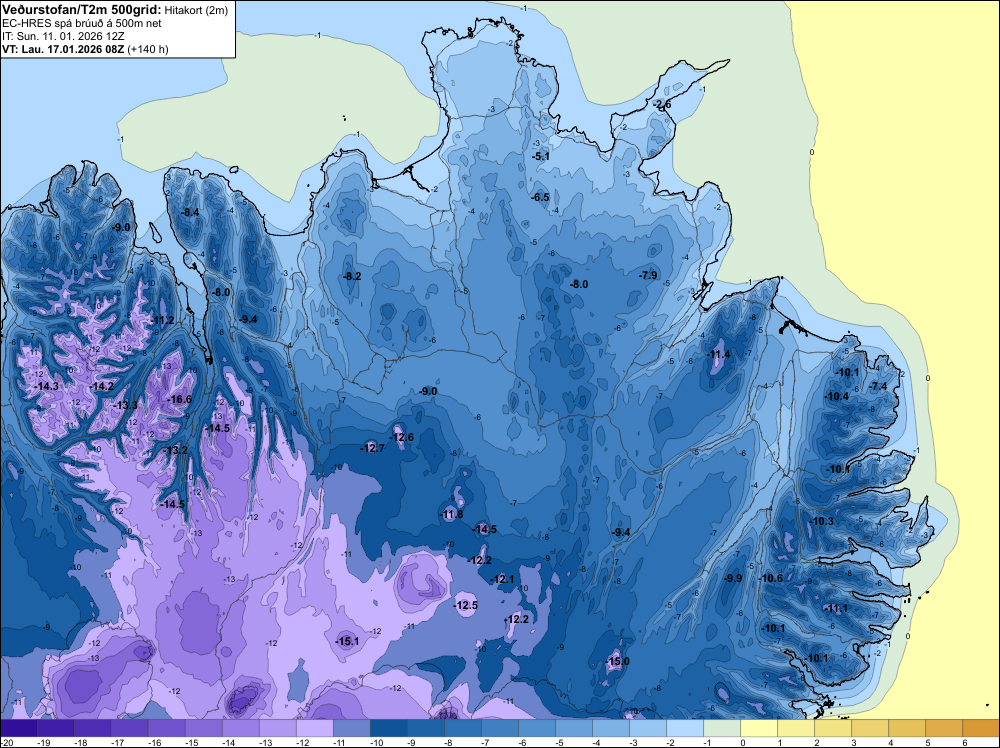The height and width of the screenshot is (748, 1000).
Task: Click the valid time 'VT: Lau. 17.01.2026 08Z (+140 h)'
Action: coord(85,49)
